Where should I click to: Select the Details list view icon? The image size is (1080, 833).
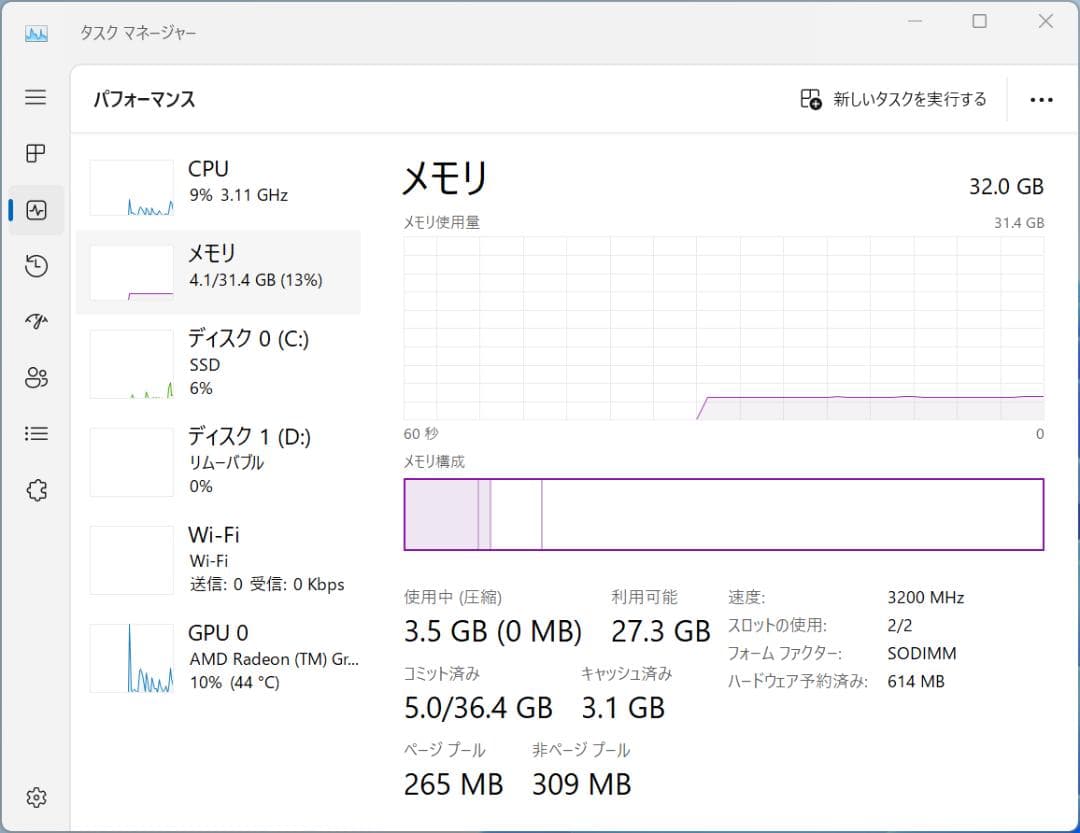pyautogui.click(x=35, y=433)
